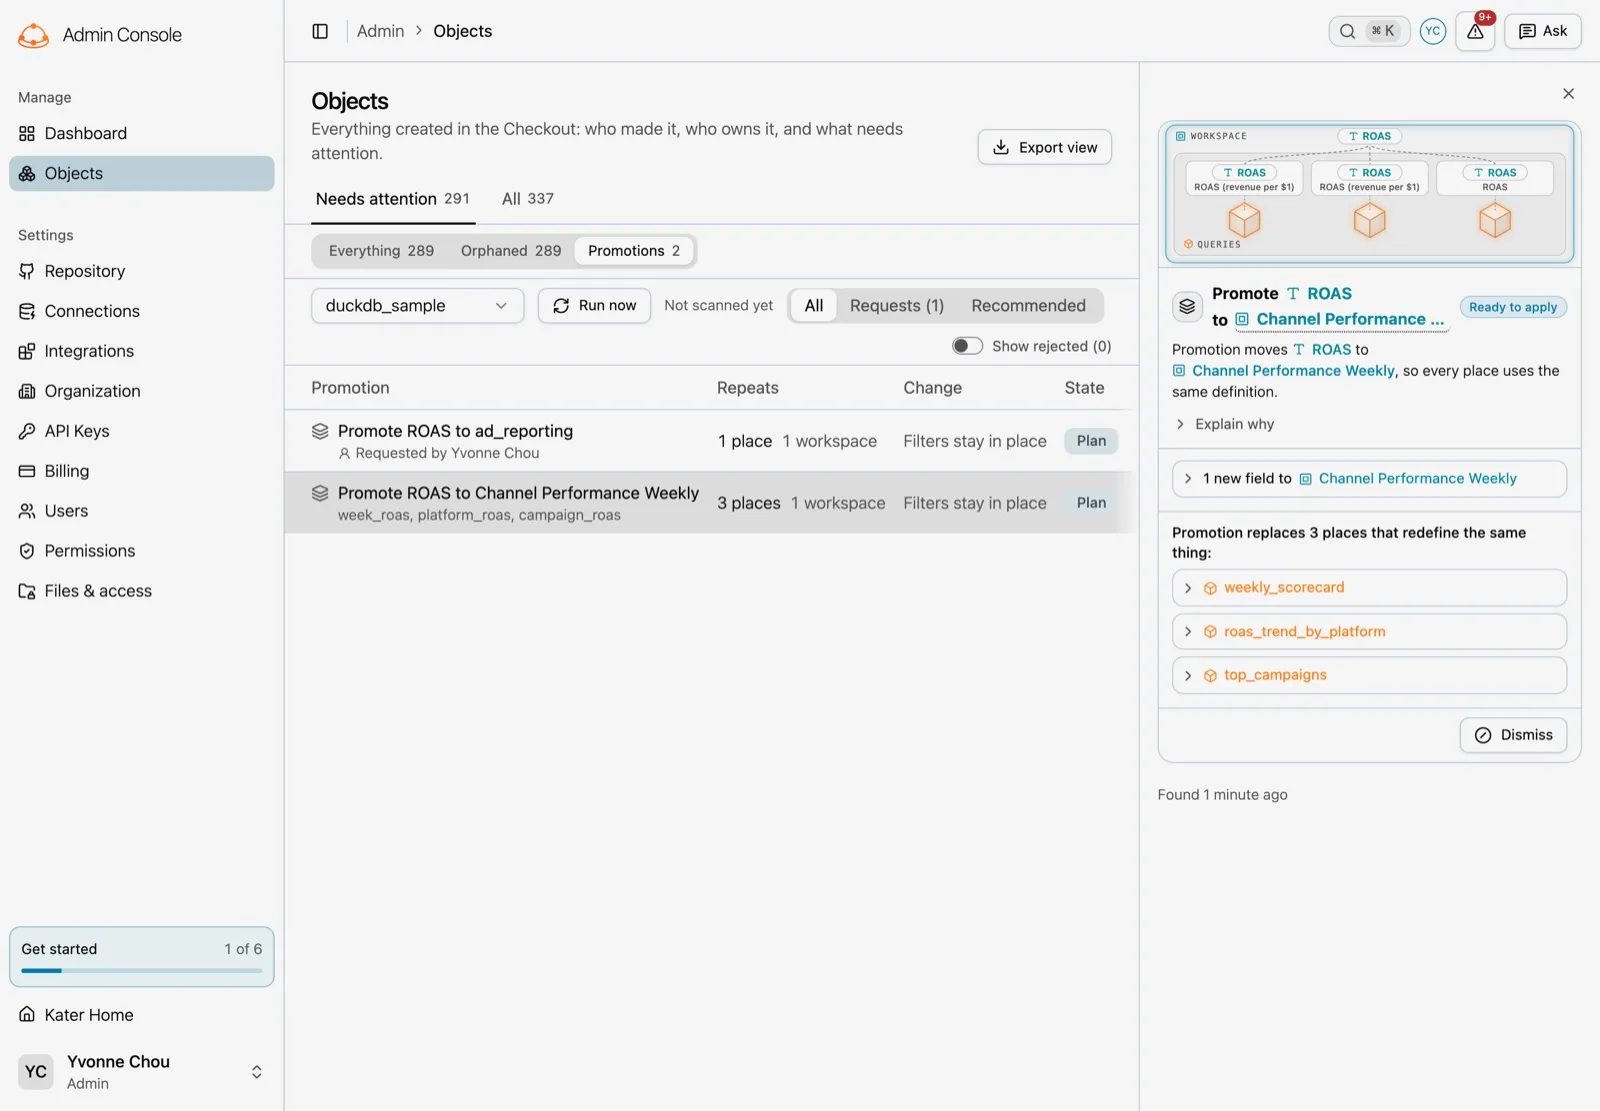
Task: Click the workspace ROAS diagram thumbnail
Action: [1369, 193]
